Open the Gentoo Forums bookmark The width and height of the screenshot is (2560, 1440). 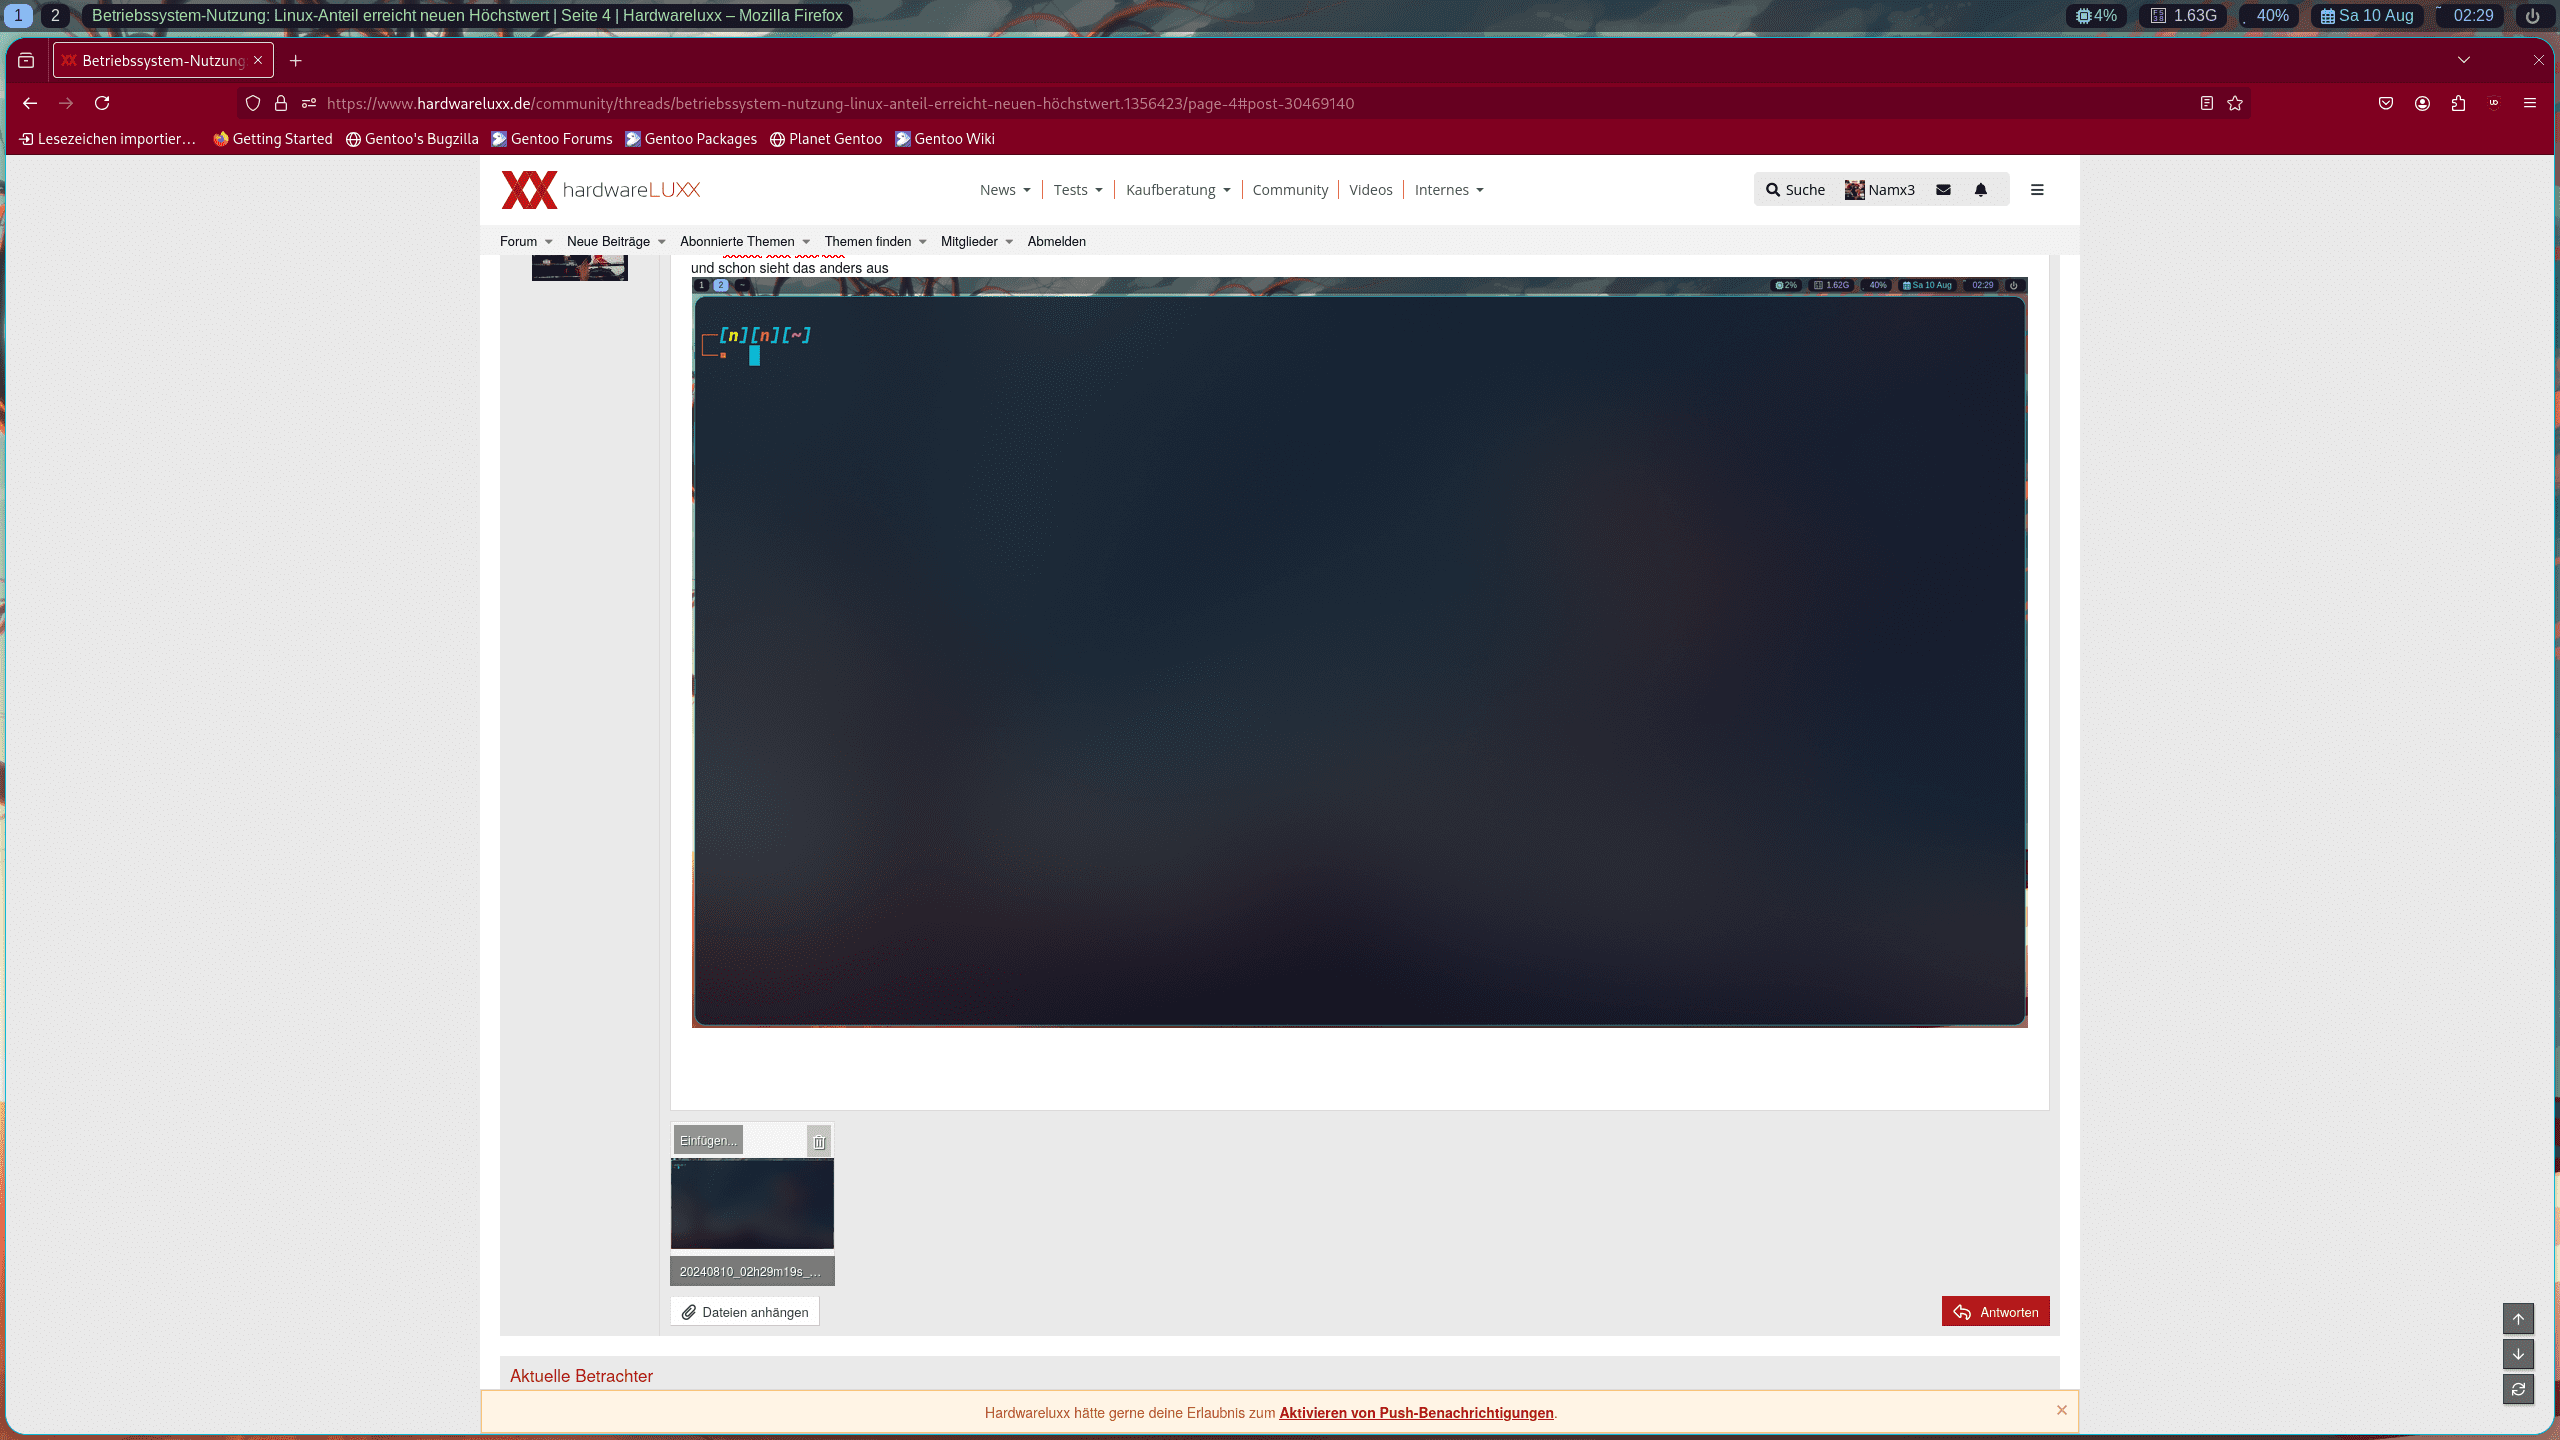point(551,139)
